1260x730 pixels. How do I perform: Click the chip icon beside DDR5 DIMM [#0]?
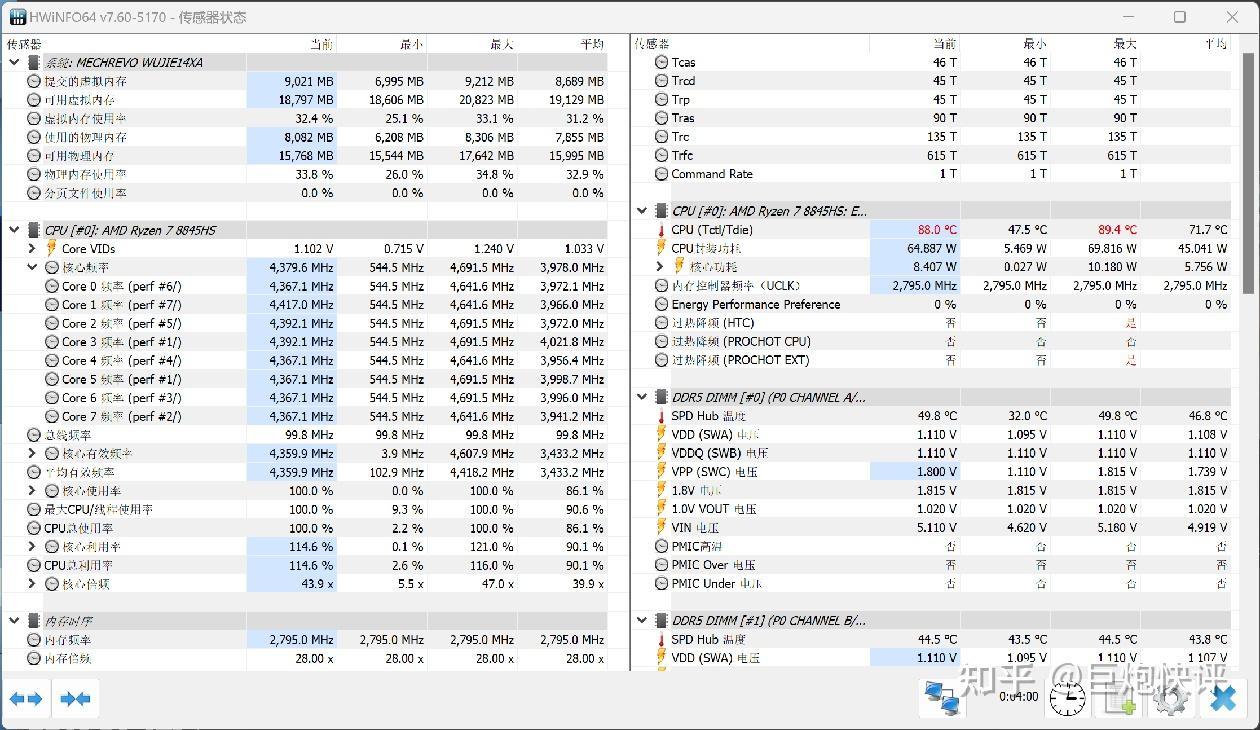click(x=661, y=397)
